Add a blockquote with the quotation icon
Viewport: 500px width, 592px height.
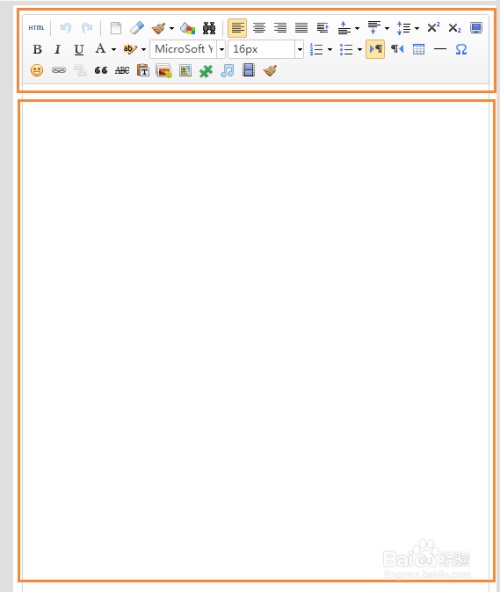101,71
